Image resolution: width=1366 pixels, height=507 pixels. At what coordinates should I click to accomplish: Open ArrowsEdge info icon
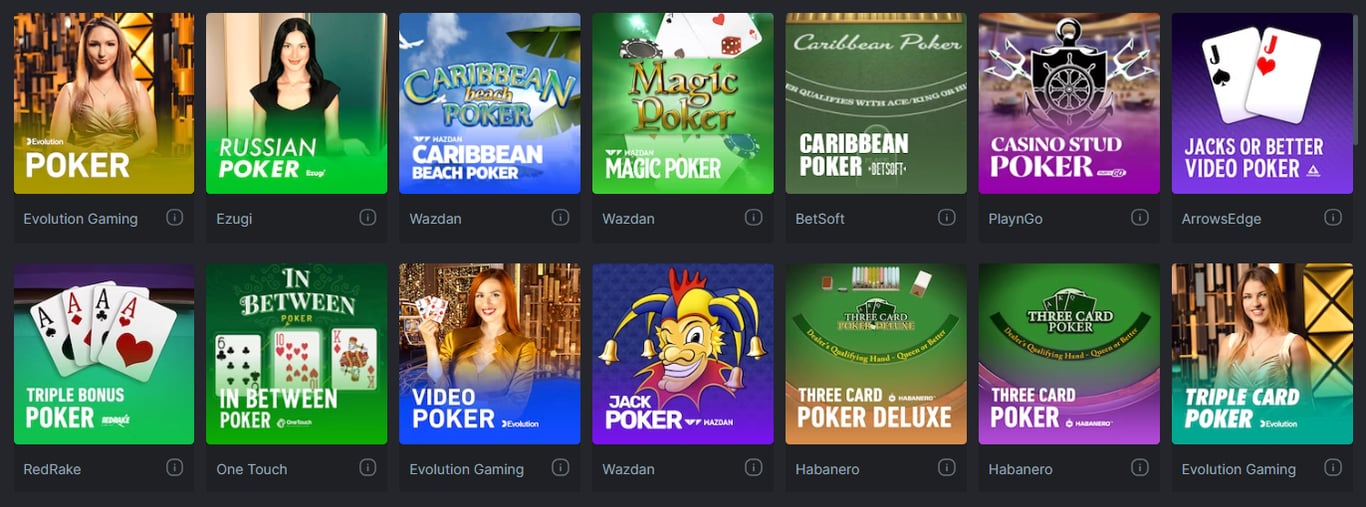(1333, 217)
